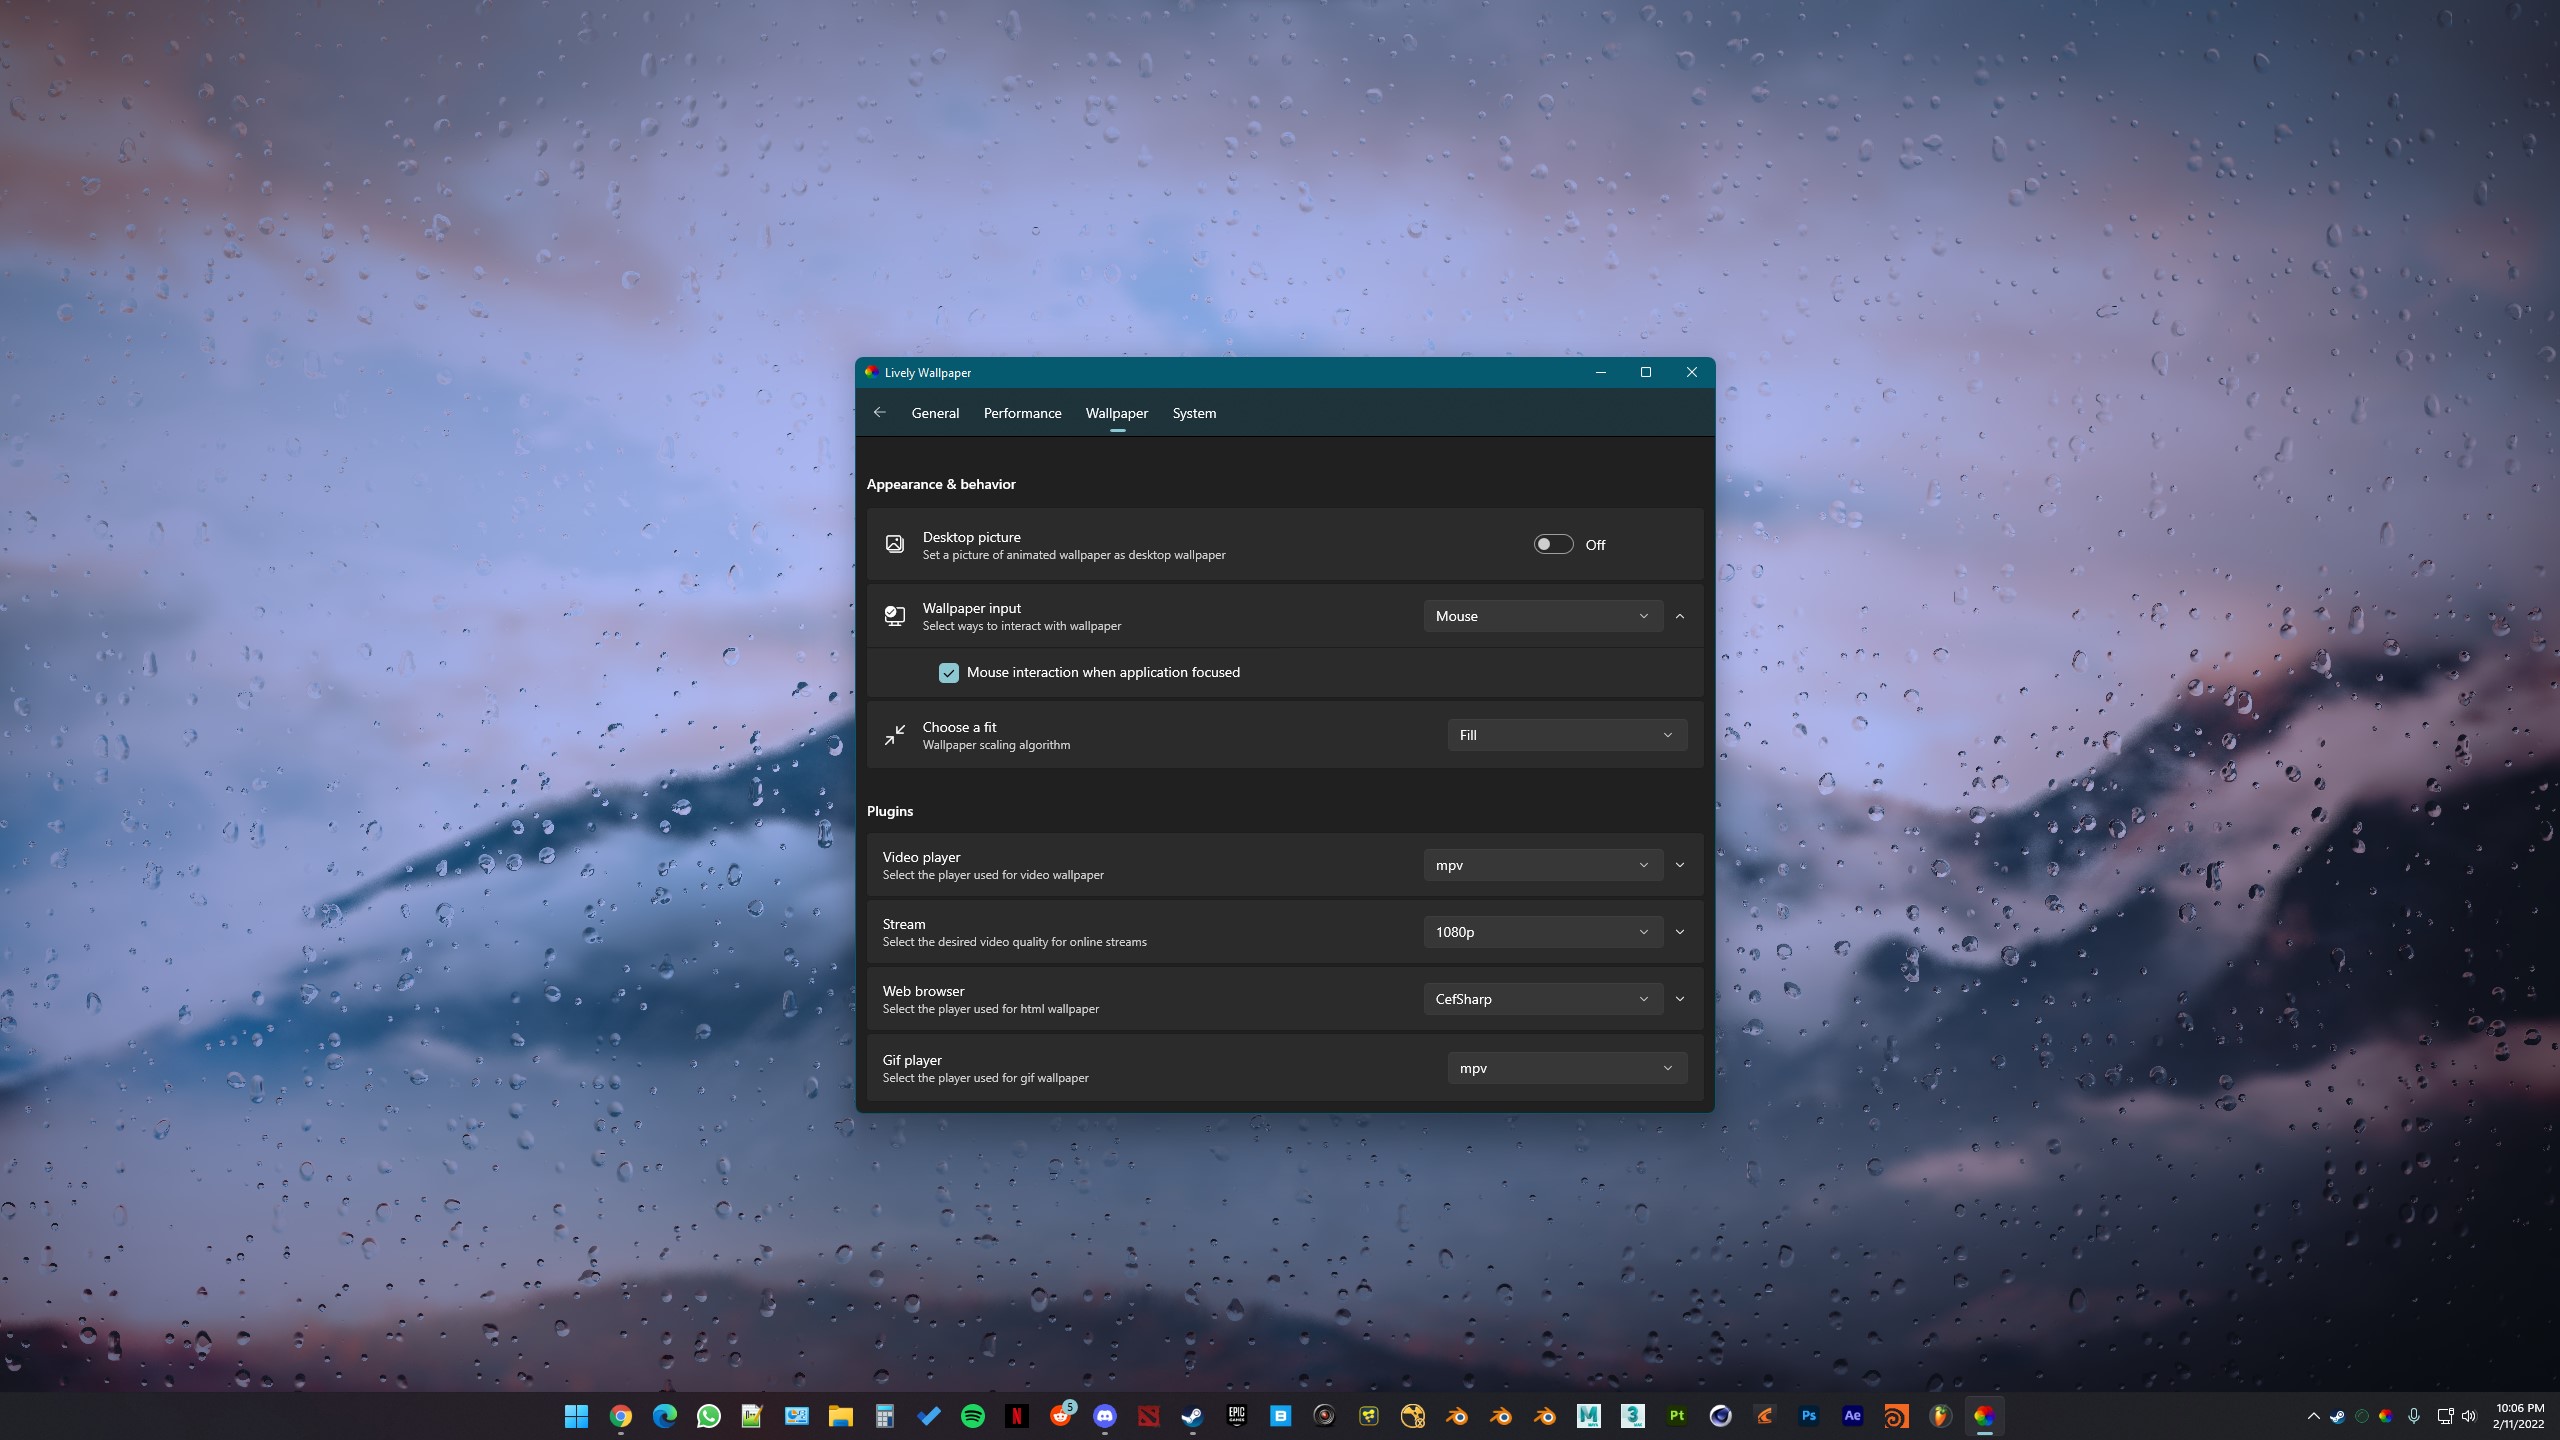Switch to the System tab

1193,413
